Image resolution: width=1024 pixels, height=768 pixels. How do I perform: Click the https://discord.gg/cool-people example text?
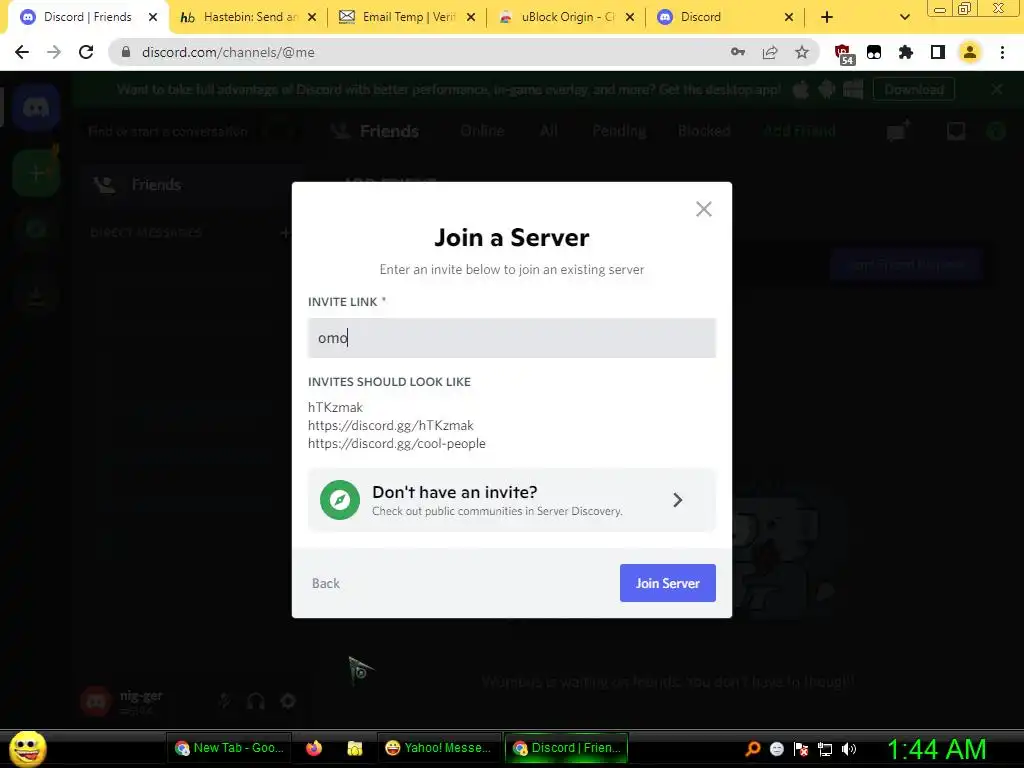point(396,443)
